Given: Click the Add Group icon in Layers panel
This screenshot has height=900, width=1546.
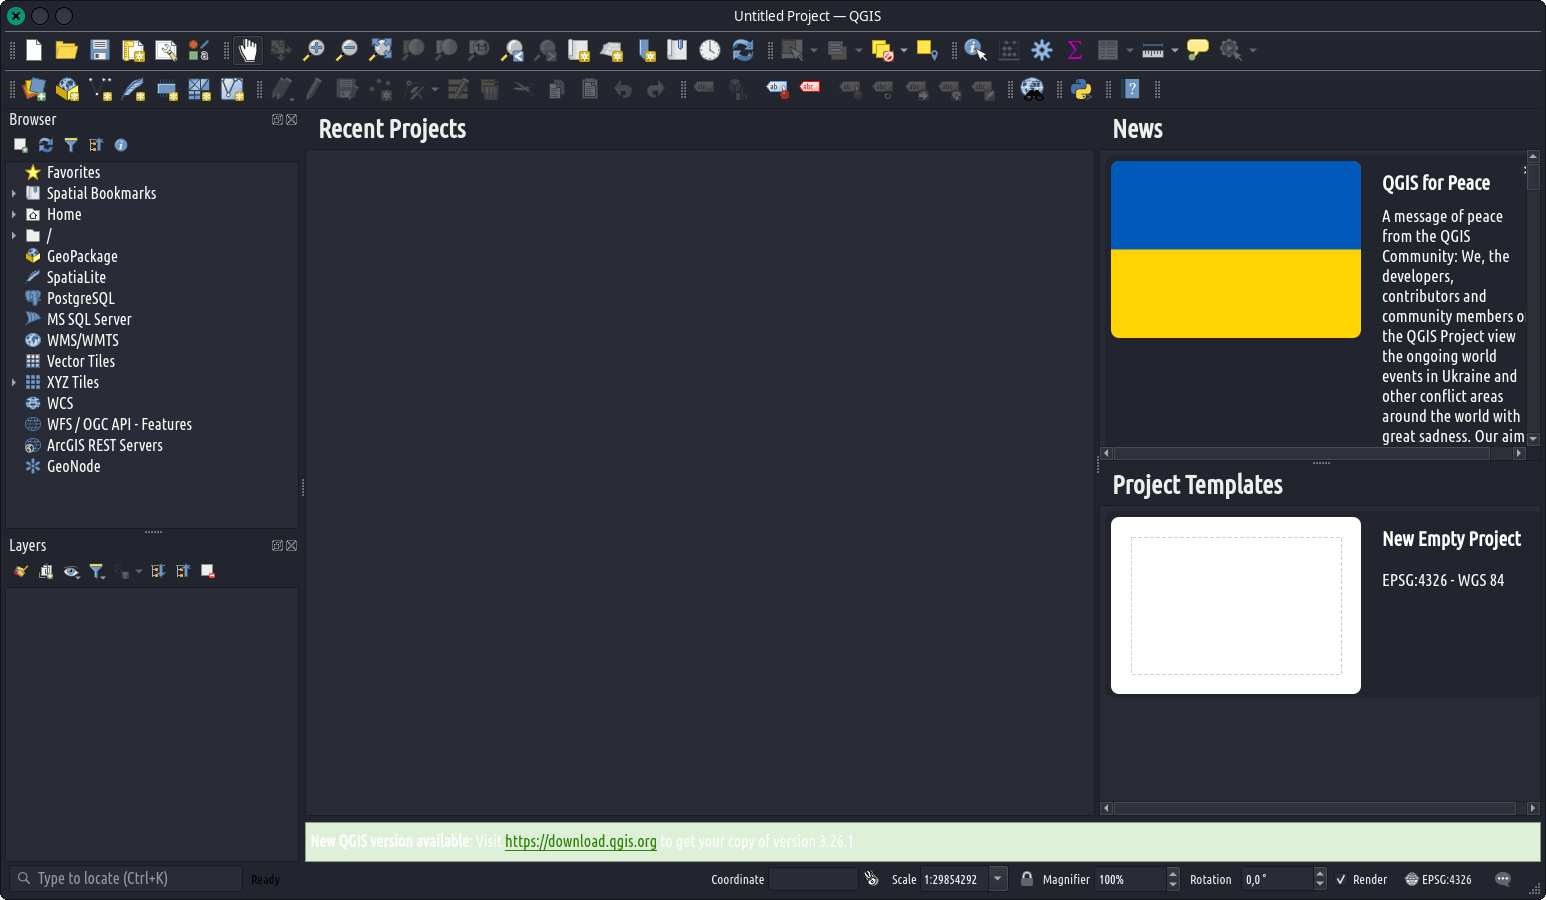Looking at the screenshot, I should pyautogui.click(x=46, y=571).
